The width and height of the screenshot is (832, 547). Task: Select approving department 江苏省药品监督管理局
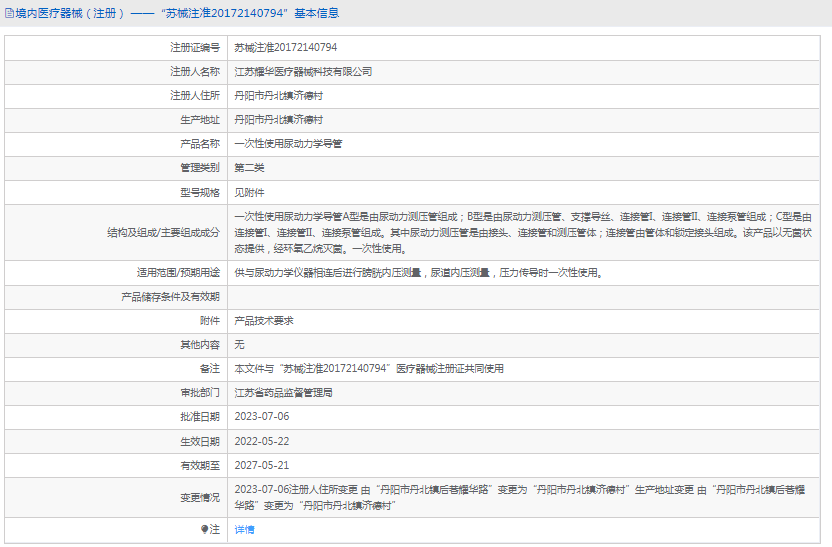click(x=283, y=393)
